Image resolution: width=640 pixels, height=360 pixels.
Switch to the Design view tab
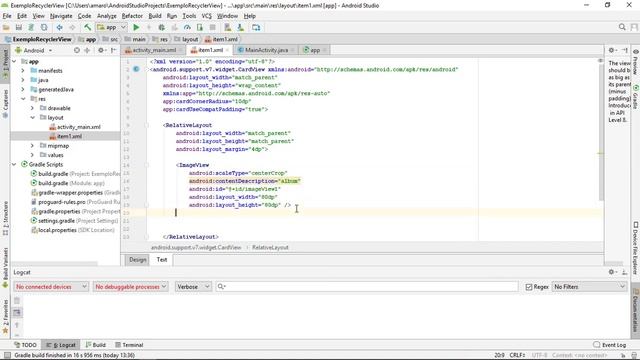coord(138,260)
